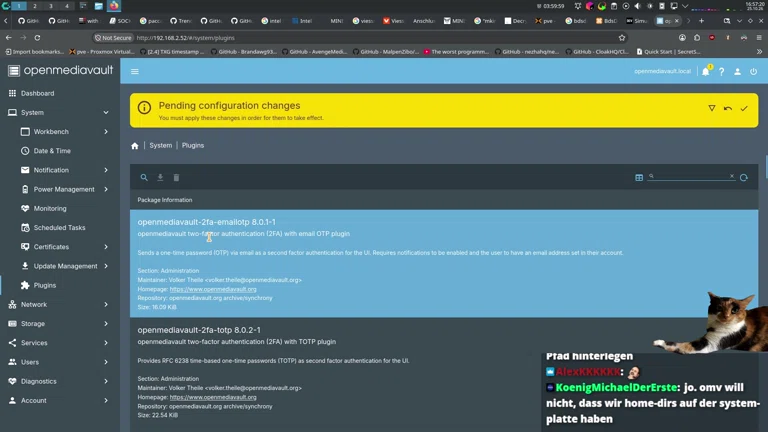The image size is (768, 432).
Task: Toggle the sidebar with the hamburger icon
Action: tap(135, 72)
